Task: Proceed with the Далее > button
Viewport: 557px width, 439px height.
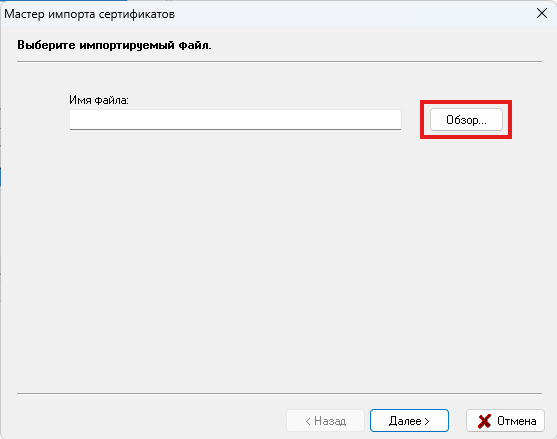Action: coord(409,421)
